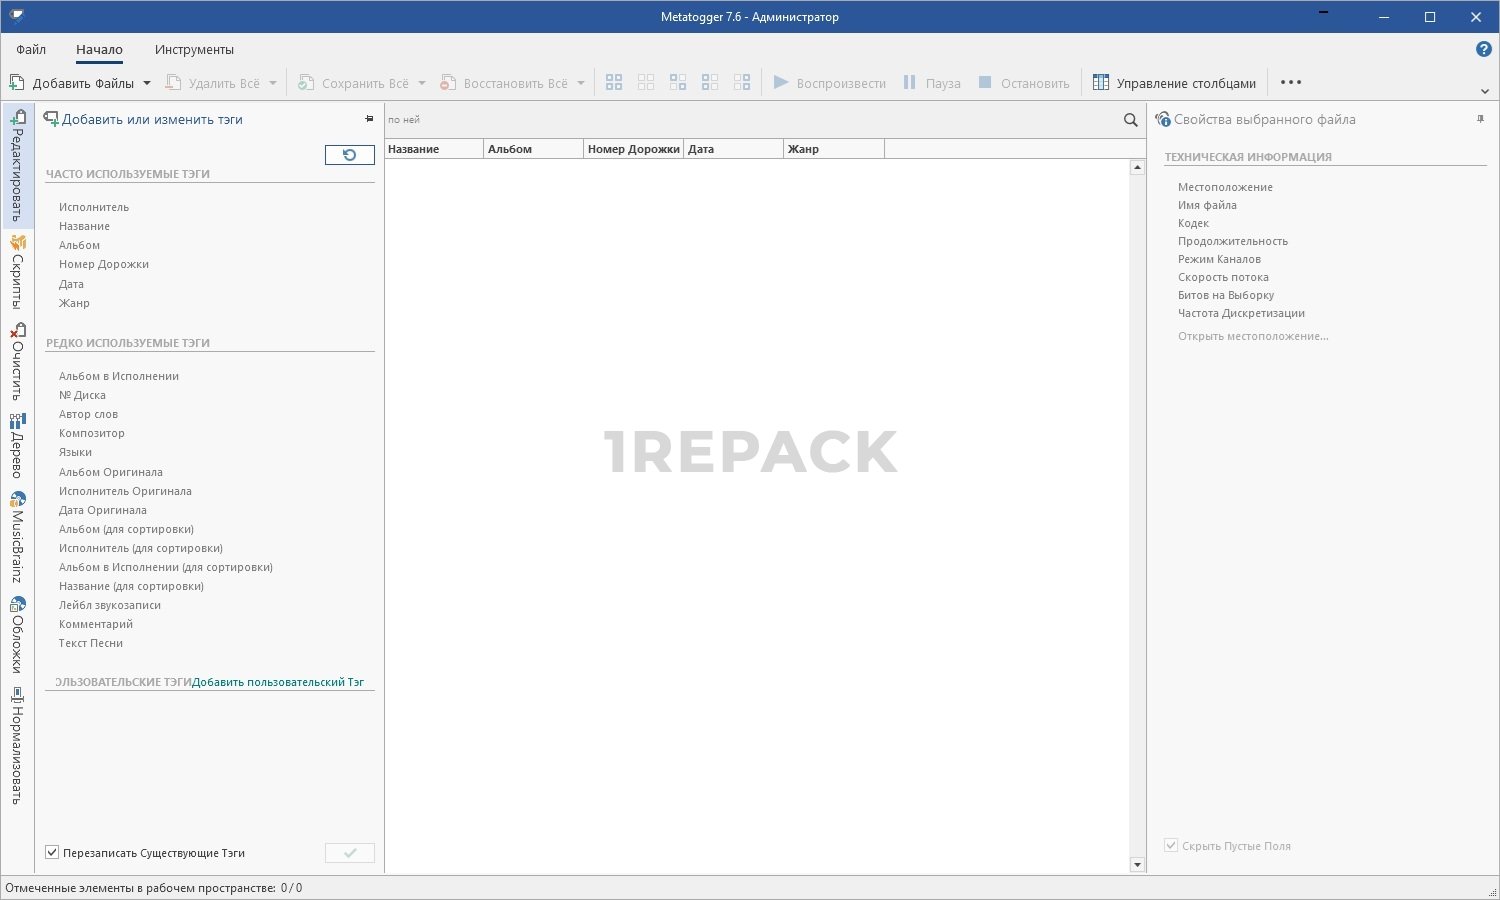Collapse the ribbon with the chevron
Screen dimensions: 1500x900
click(1484, 91)
